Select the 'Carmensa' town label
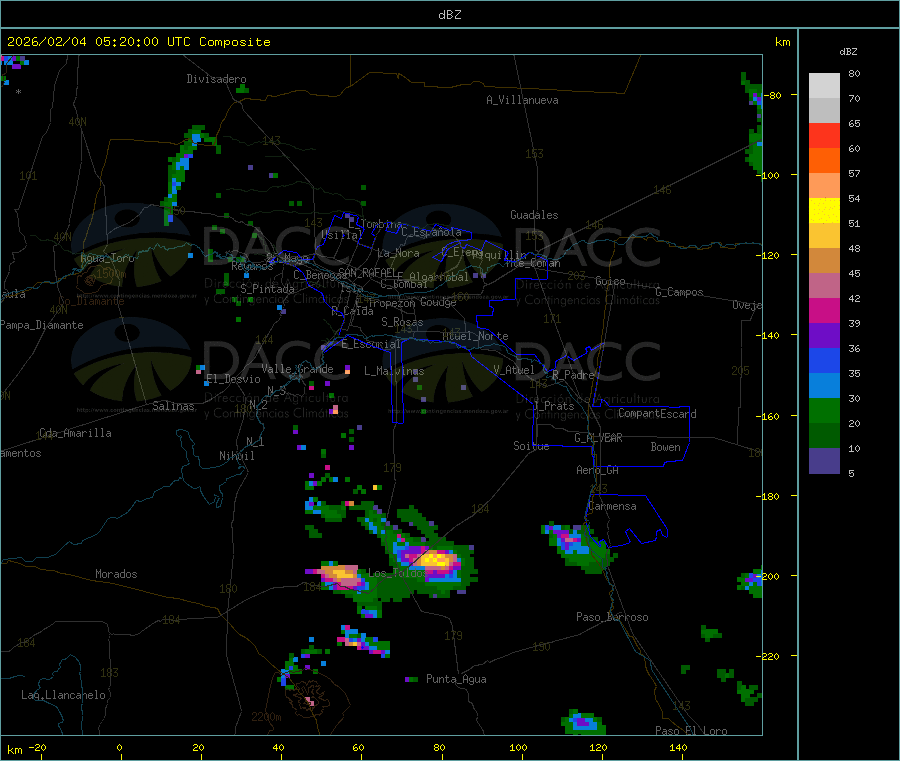Viewport: 900px width, 761px height. tap(612, 506)
